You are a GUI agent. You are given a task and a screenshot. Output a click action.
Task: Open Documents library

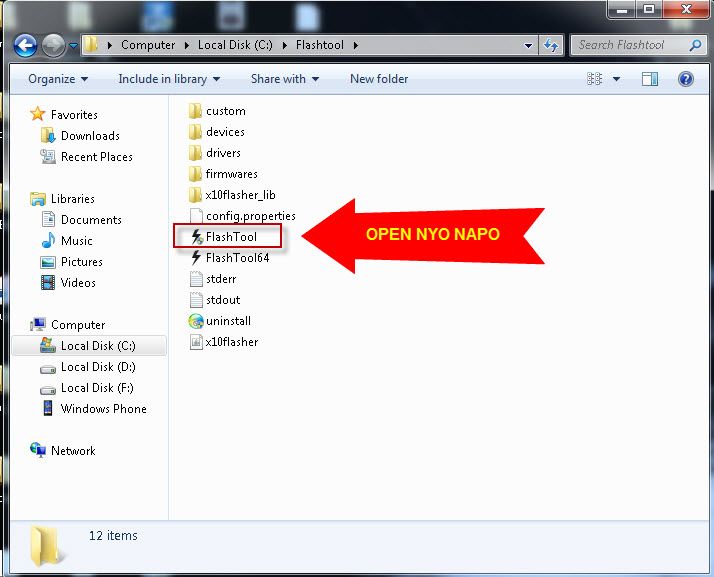pos(91,220)
